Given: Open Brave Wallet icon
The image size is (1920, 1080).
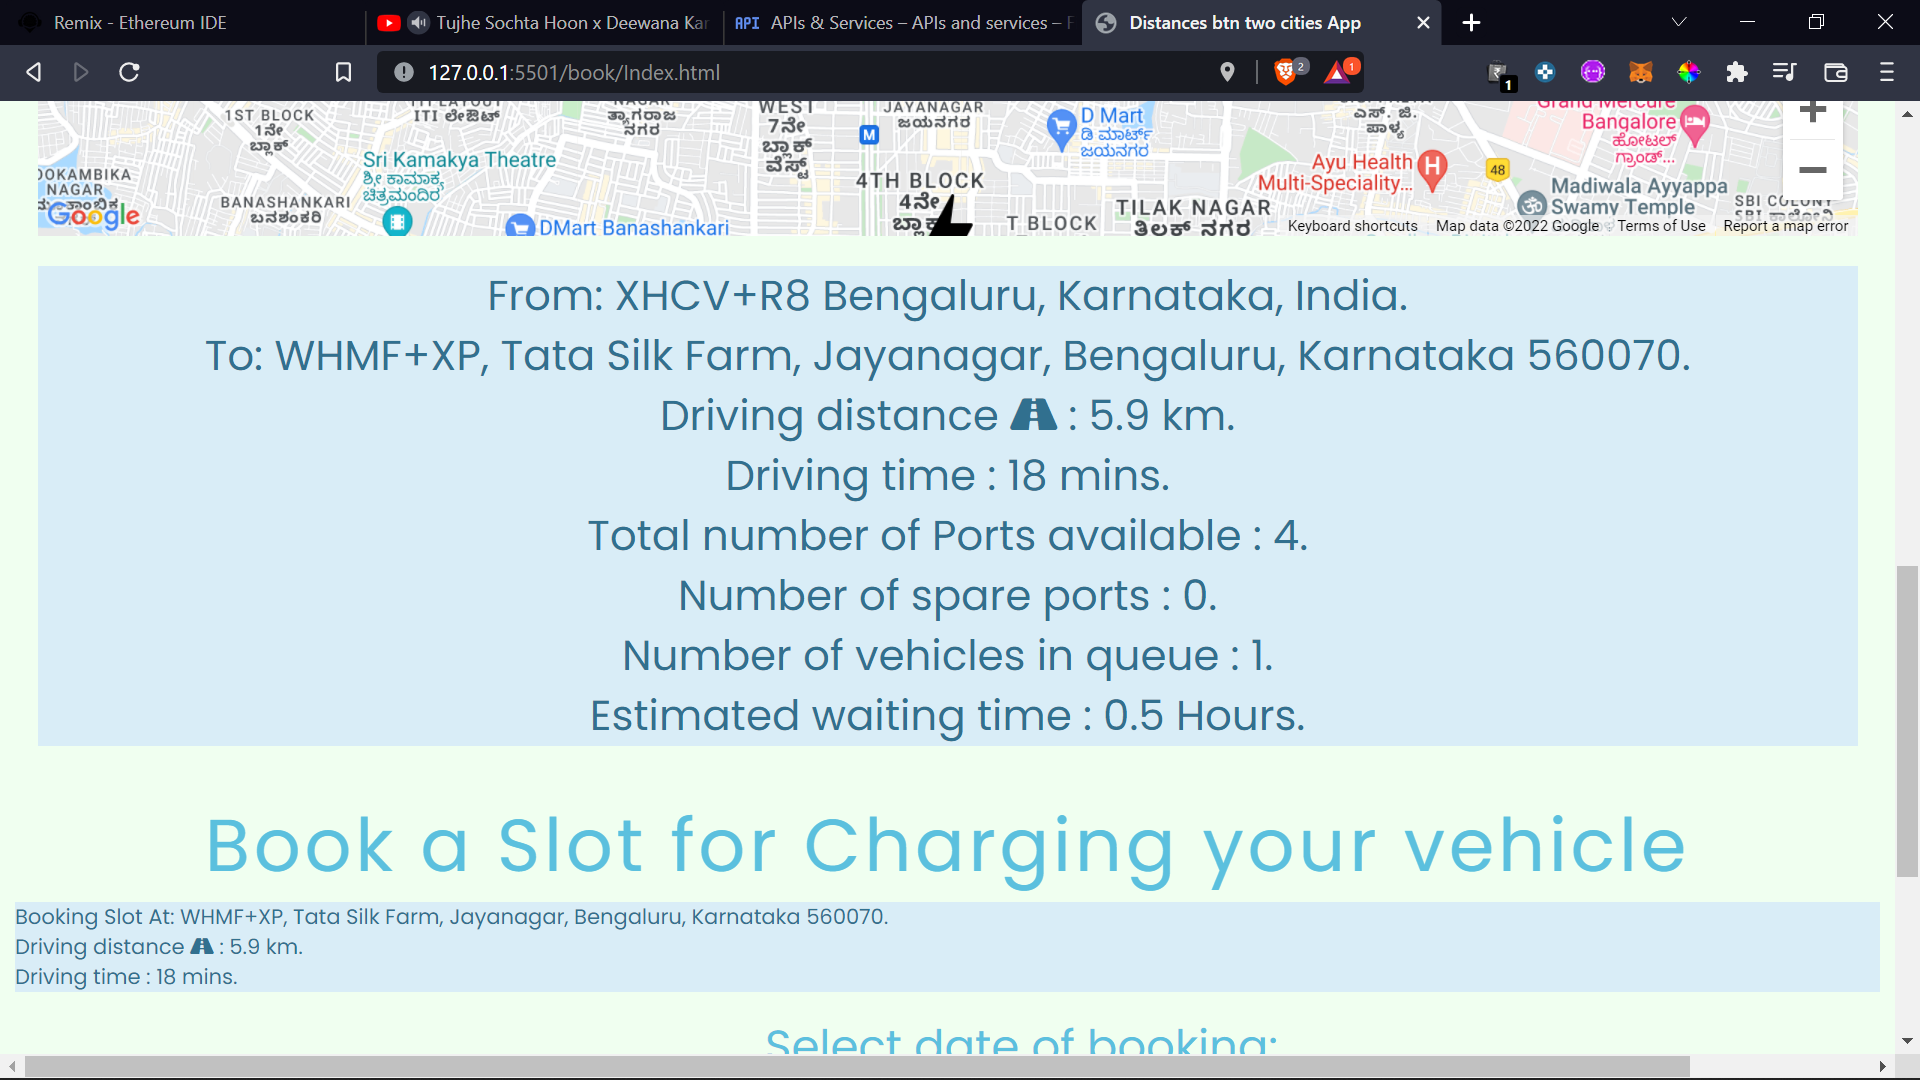Looking at the screenshot, I should (1836, 72).
